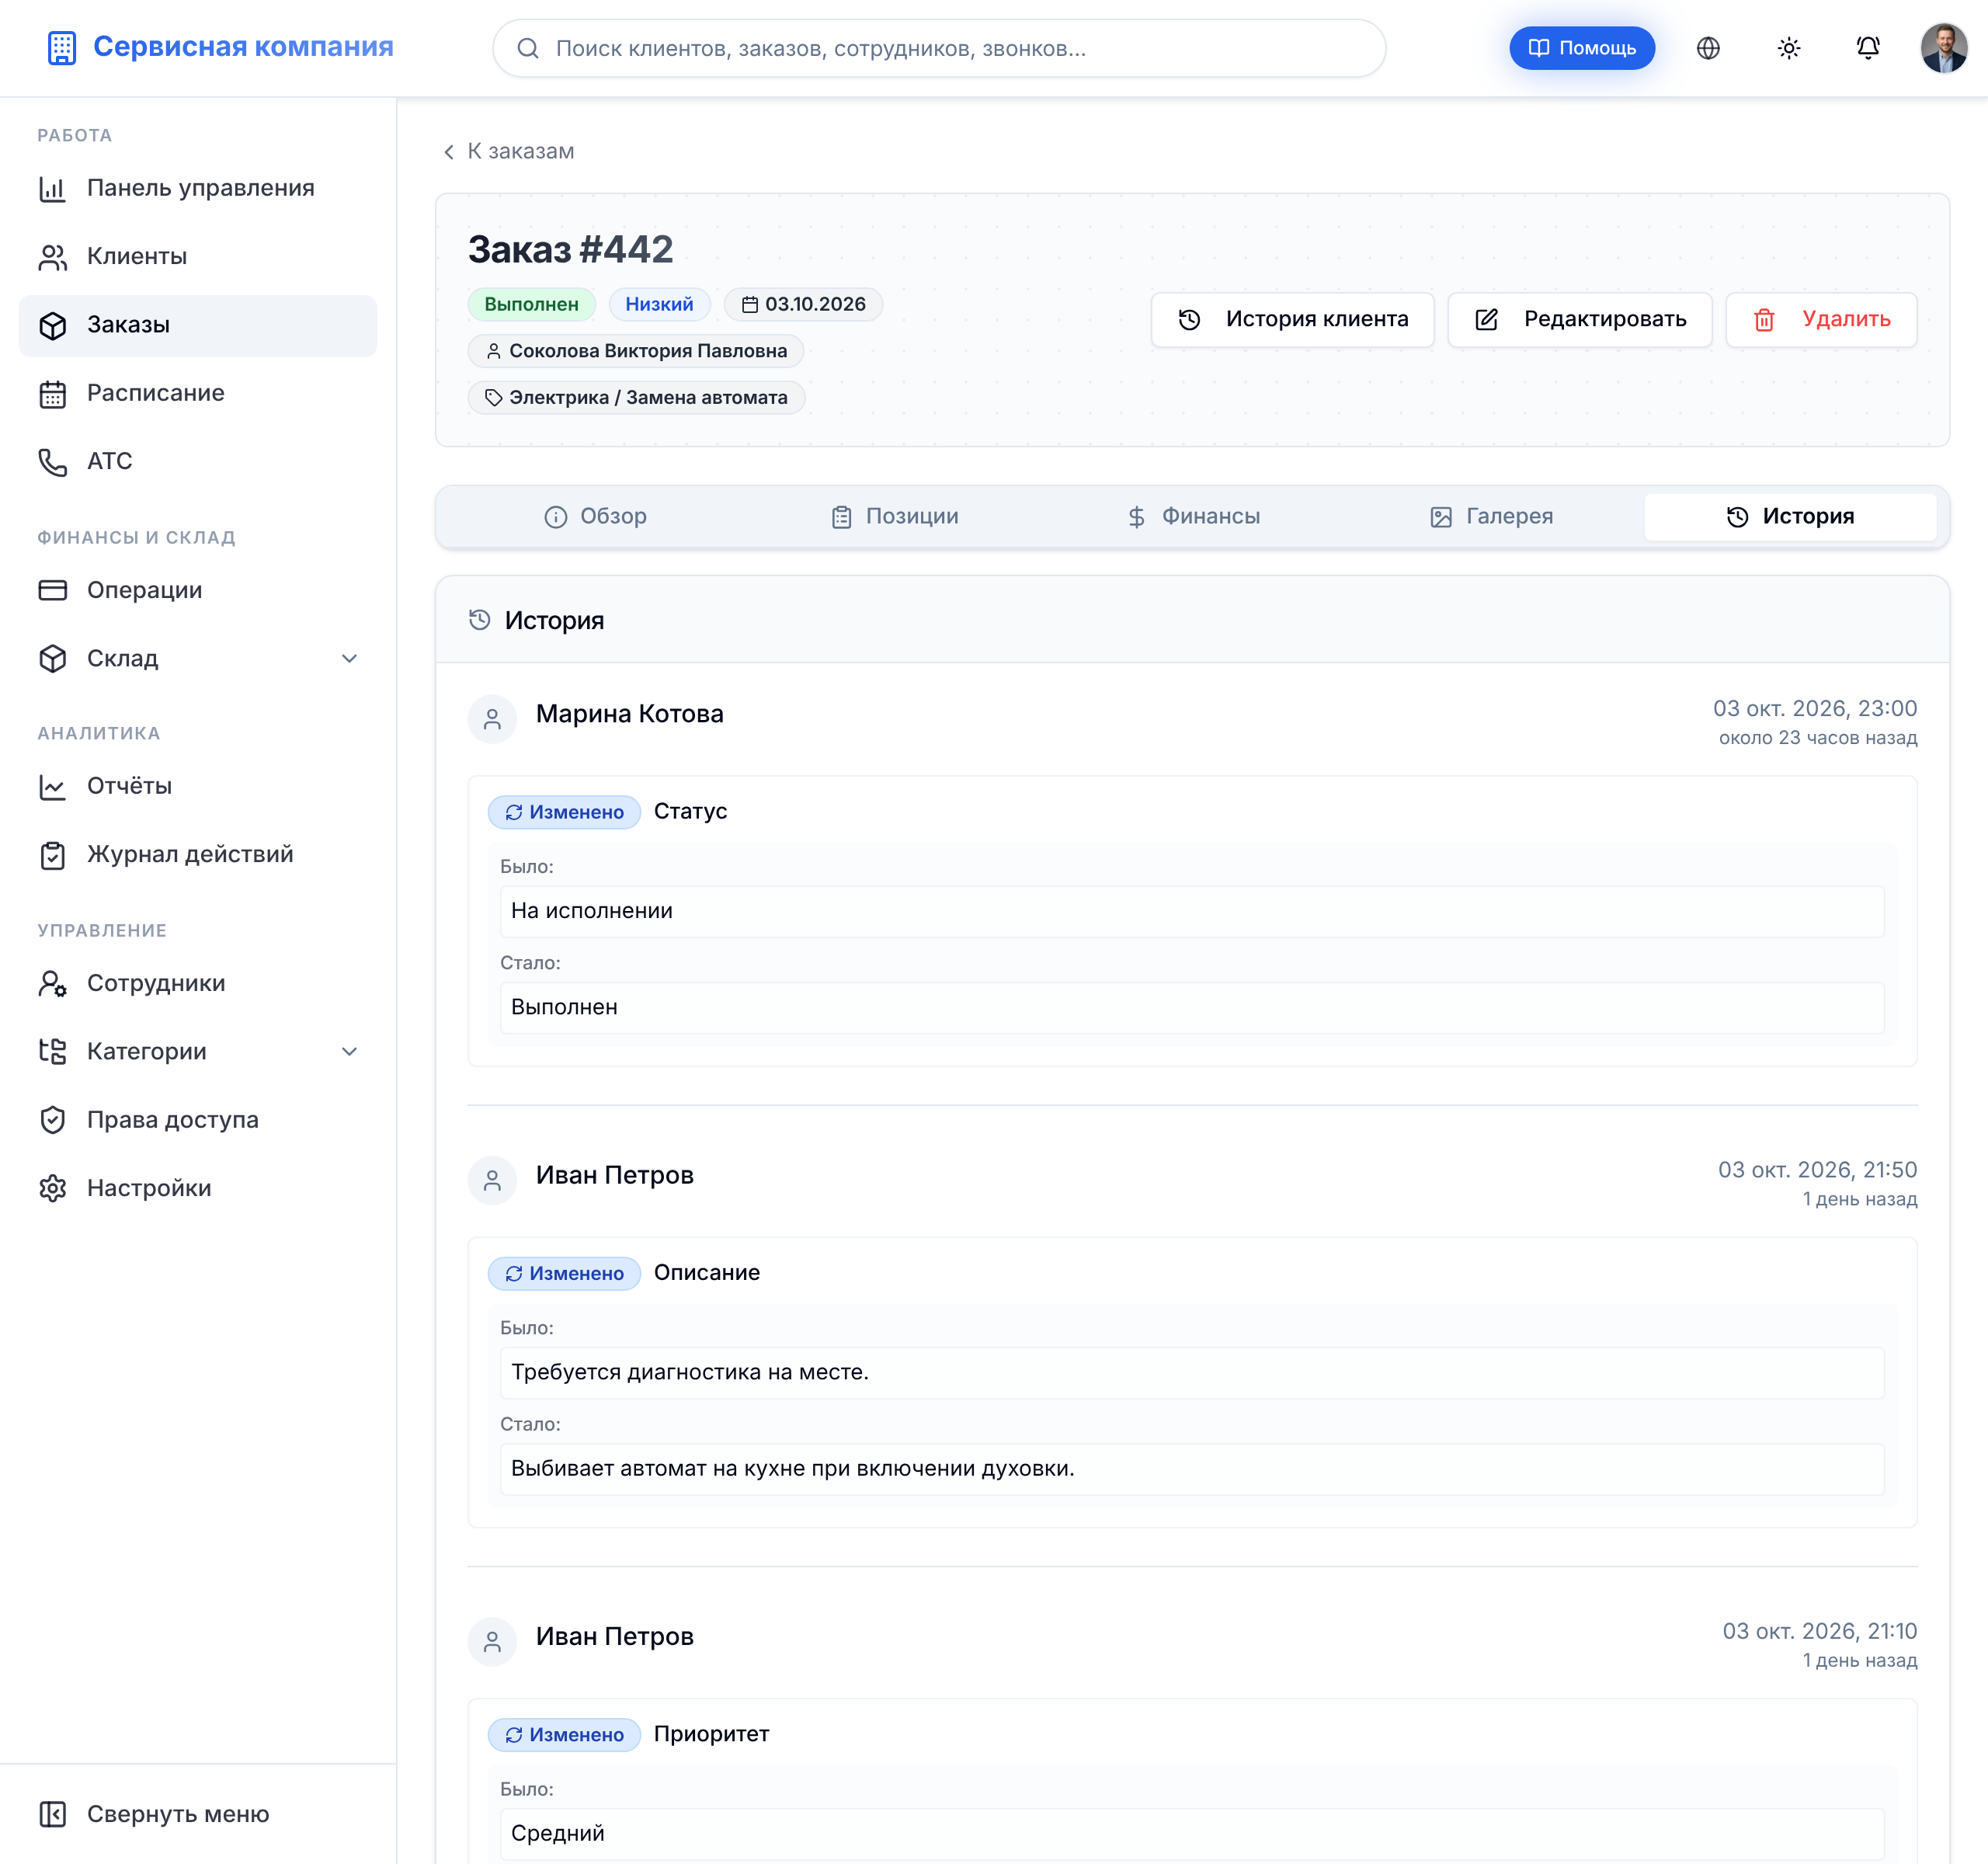This screenshot has height=1864, width=1988.
Task: Click client chip Соколова Виктория Павловна
Action: coord(636,351)
